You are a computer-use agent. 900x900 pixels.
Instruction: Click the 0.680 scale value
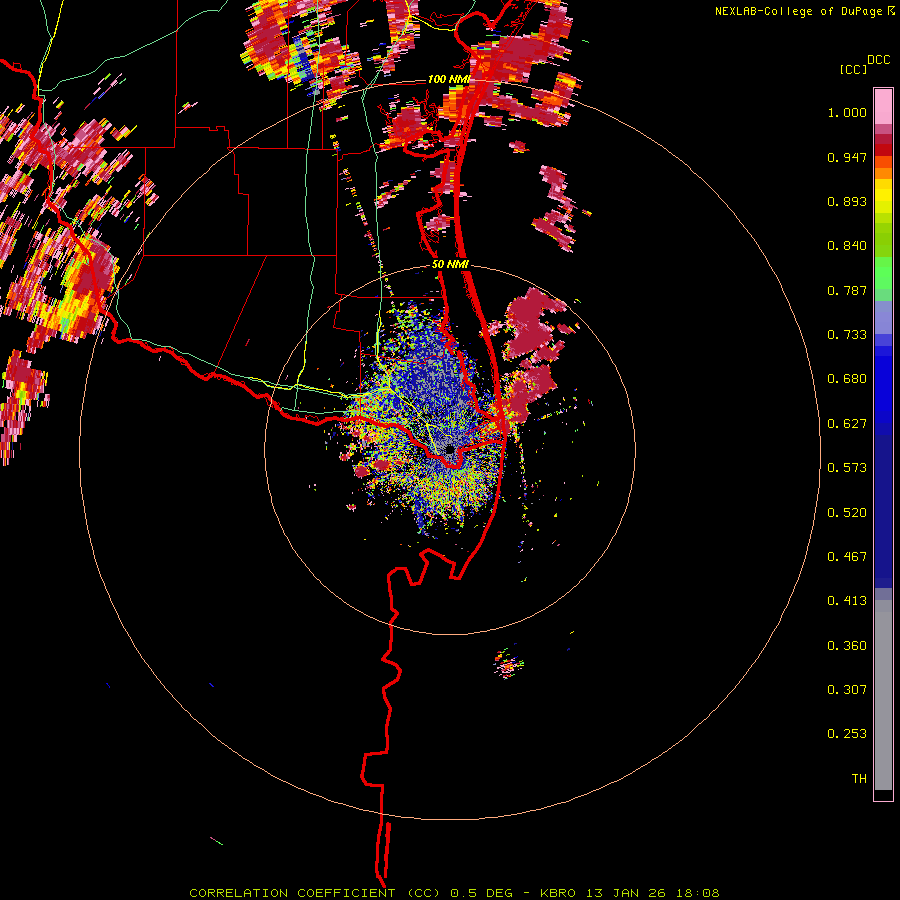tap(847, 379)
